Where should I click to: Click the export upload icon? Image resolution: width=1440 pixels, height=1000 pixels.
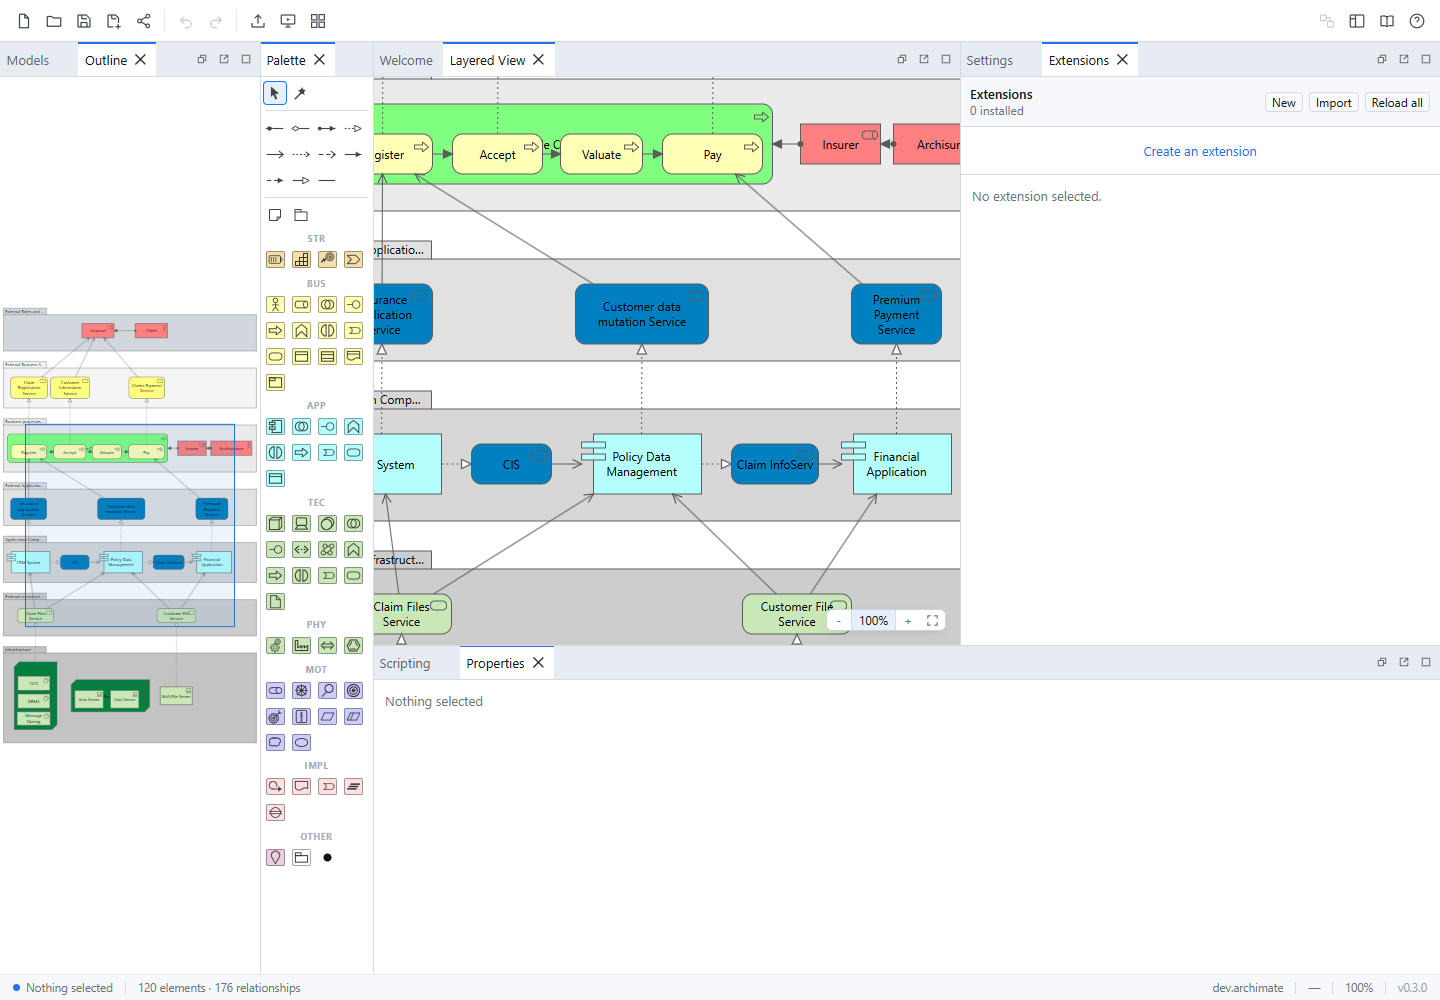258,21
